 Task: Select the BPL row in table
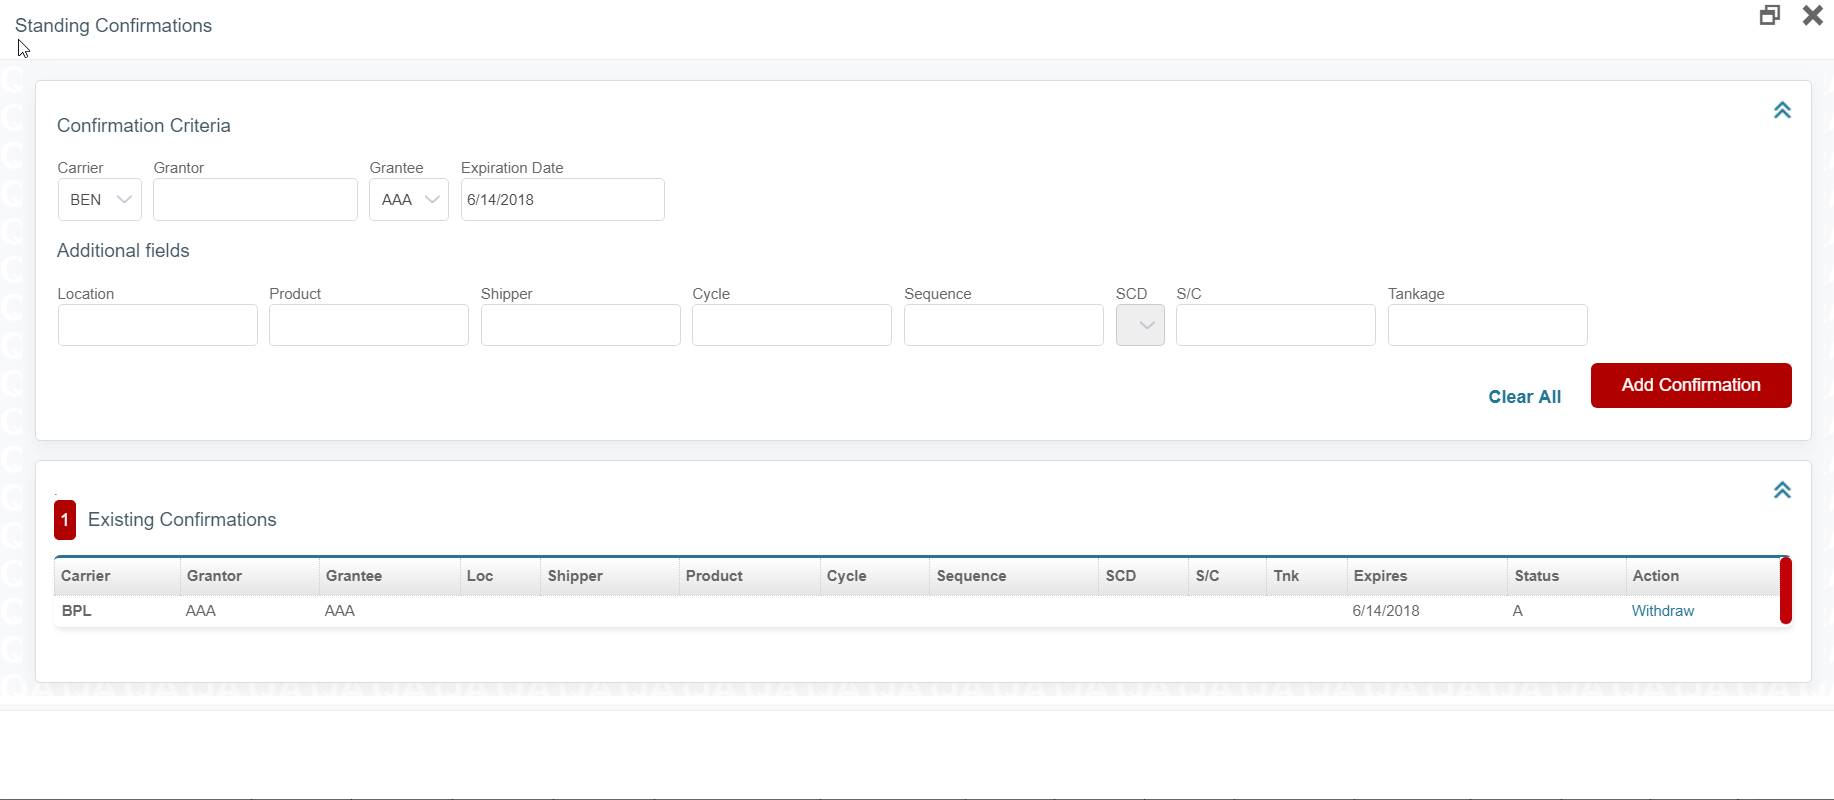700,611
